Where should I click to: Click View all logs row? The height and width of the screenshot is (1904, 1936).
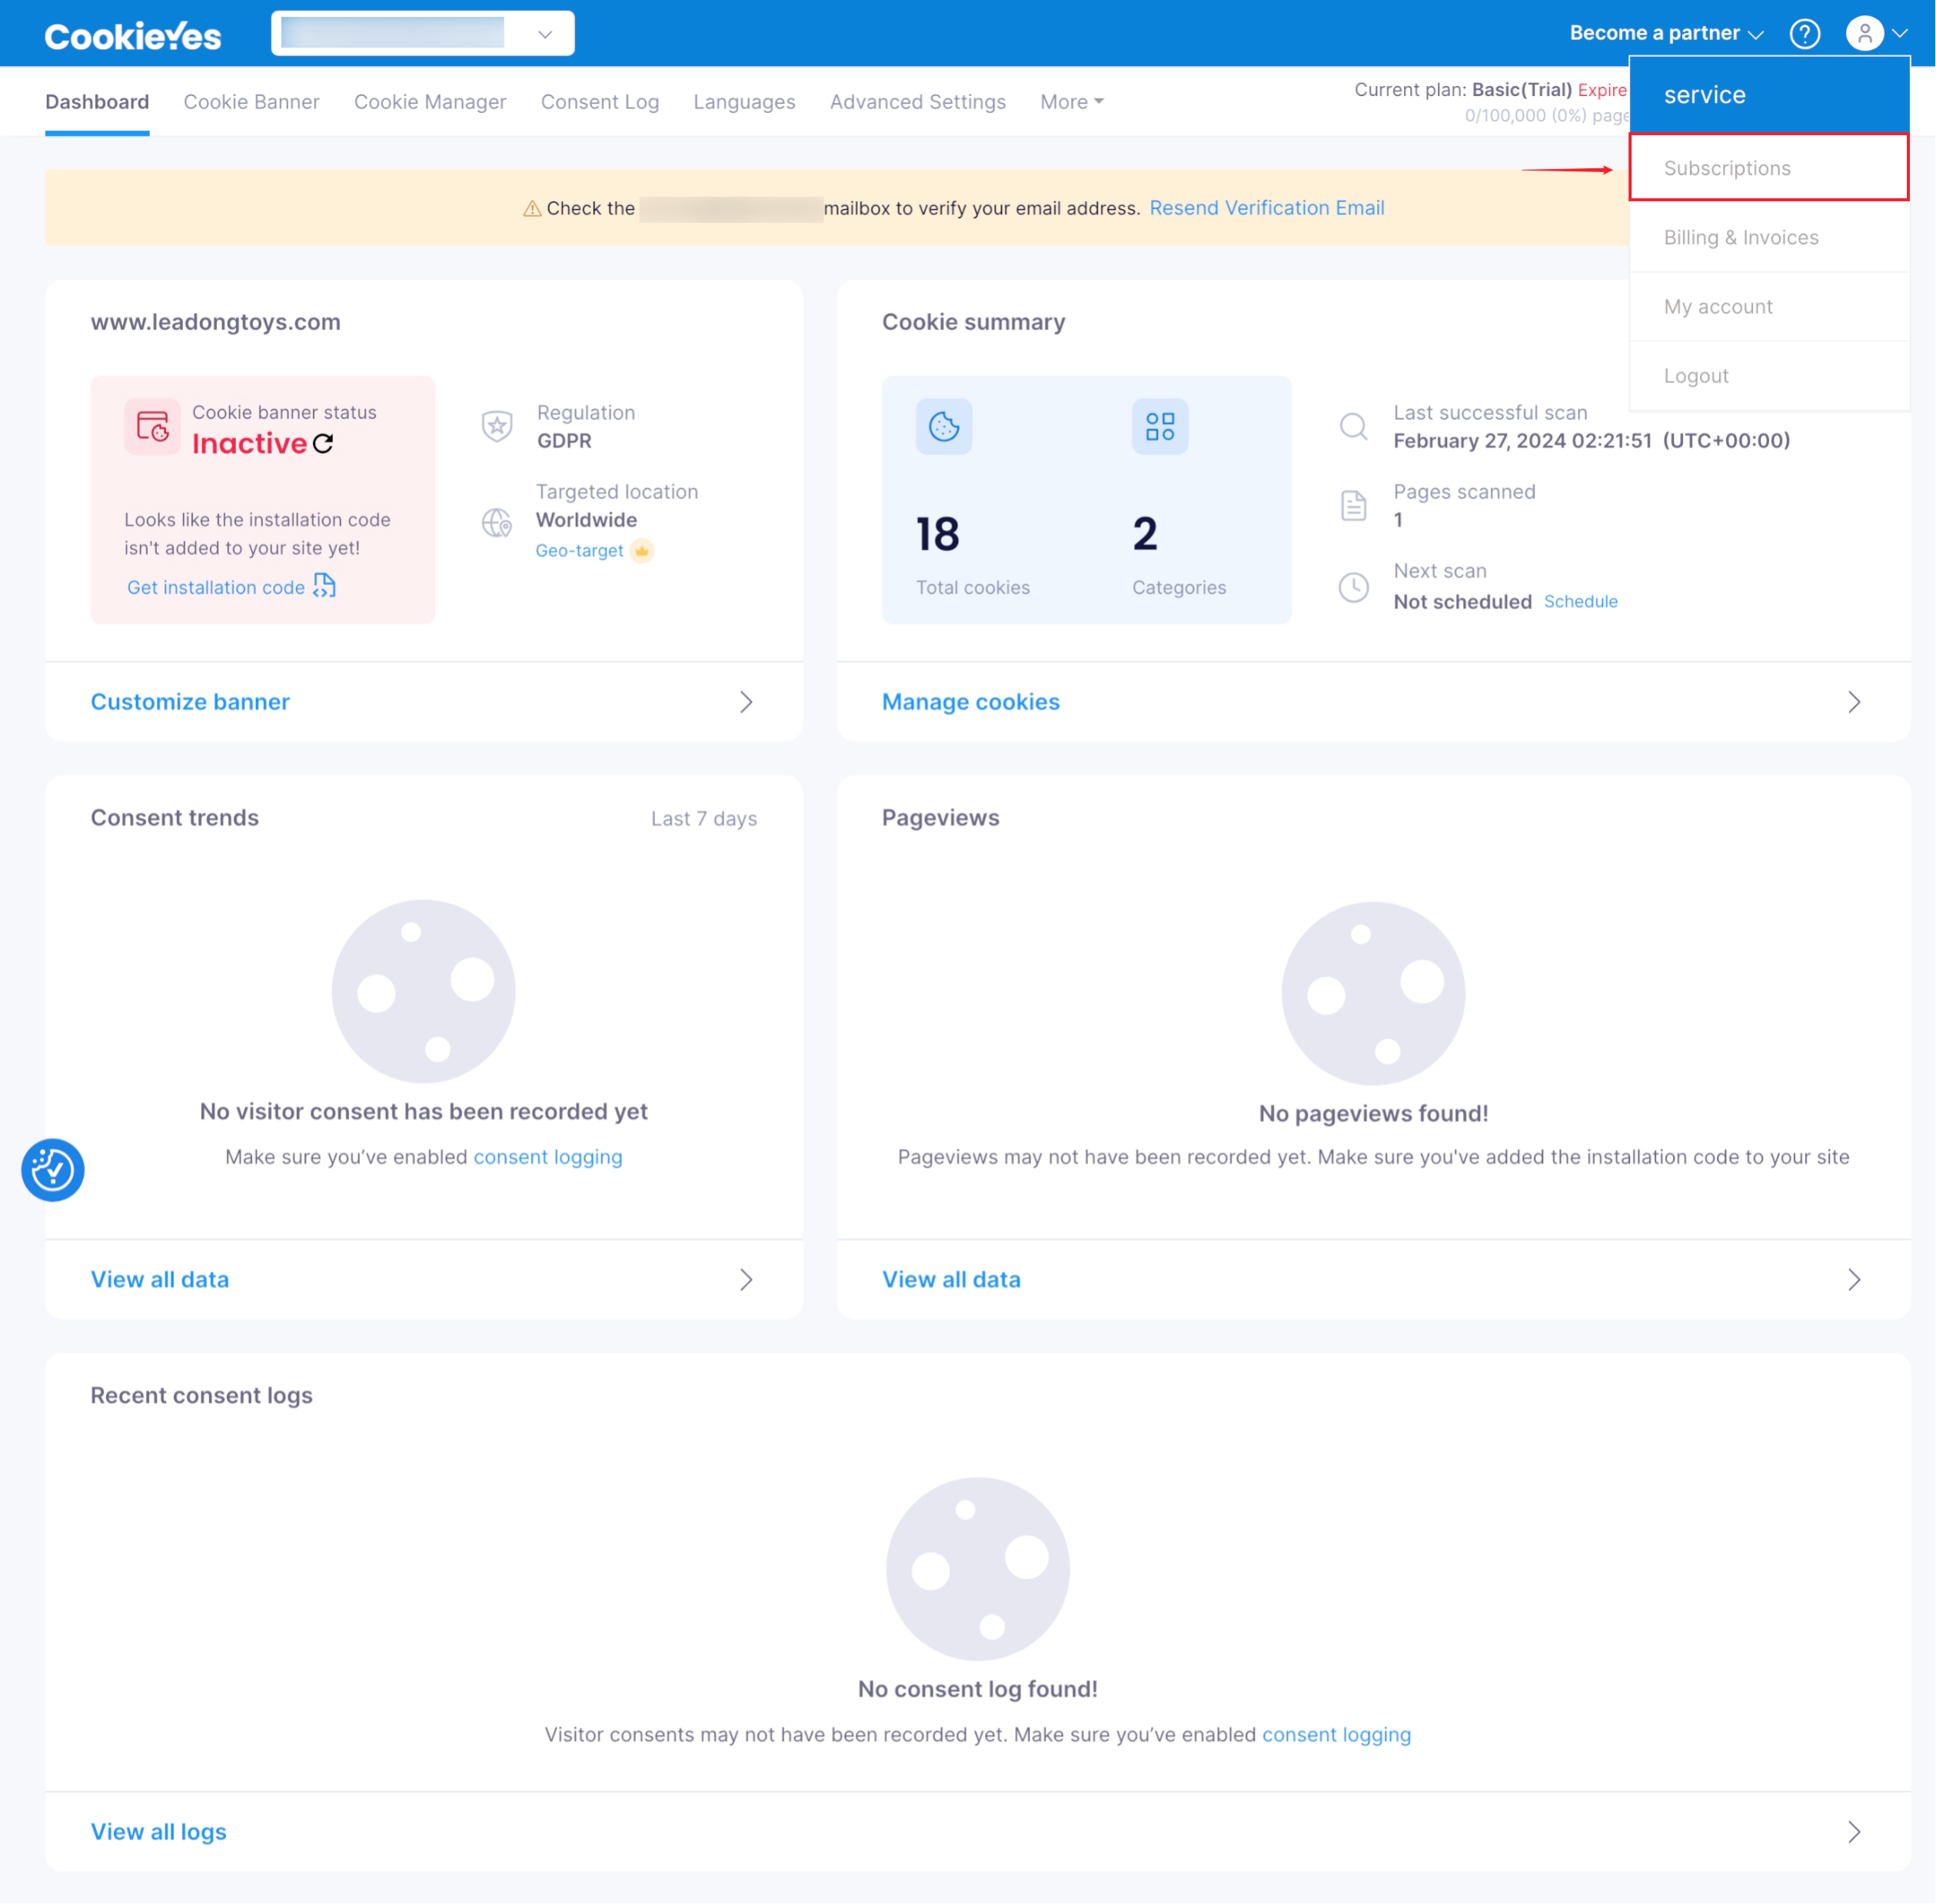click(158, 1831)
